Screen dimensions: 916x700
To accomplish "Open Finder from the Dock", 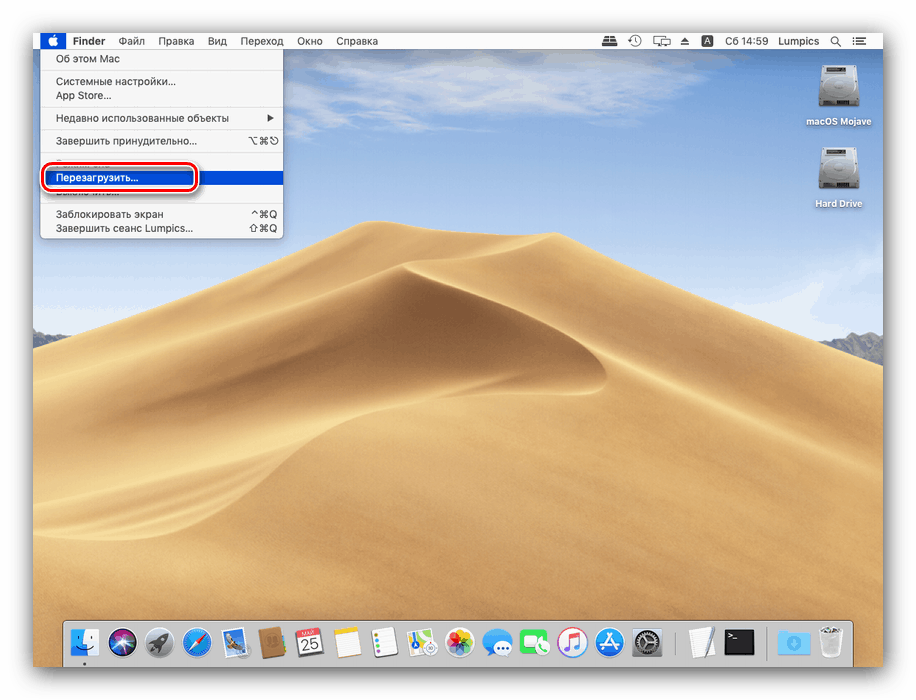I will click(85, 643).
